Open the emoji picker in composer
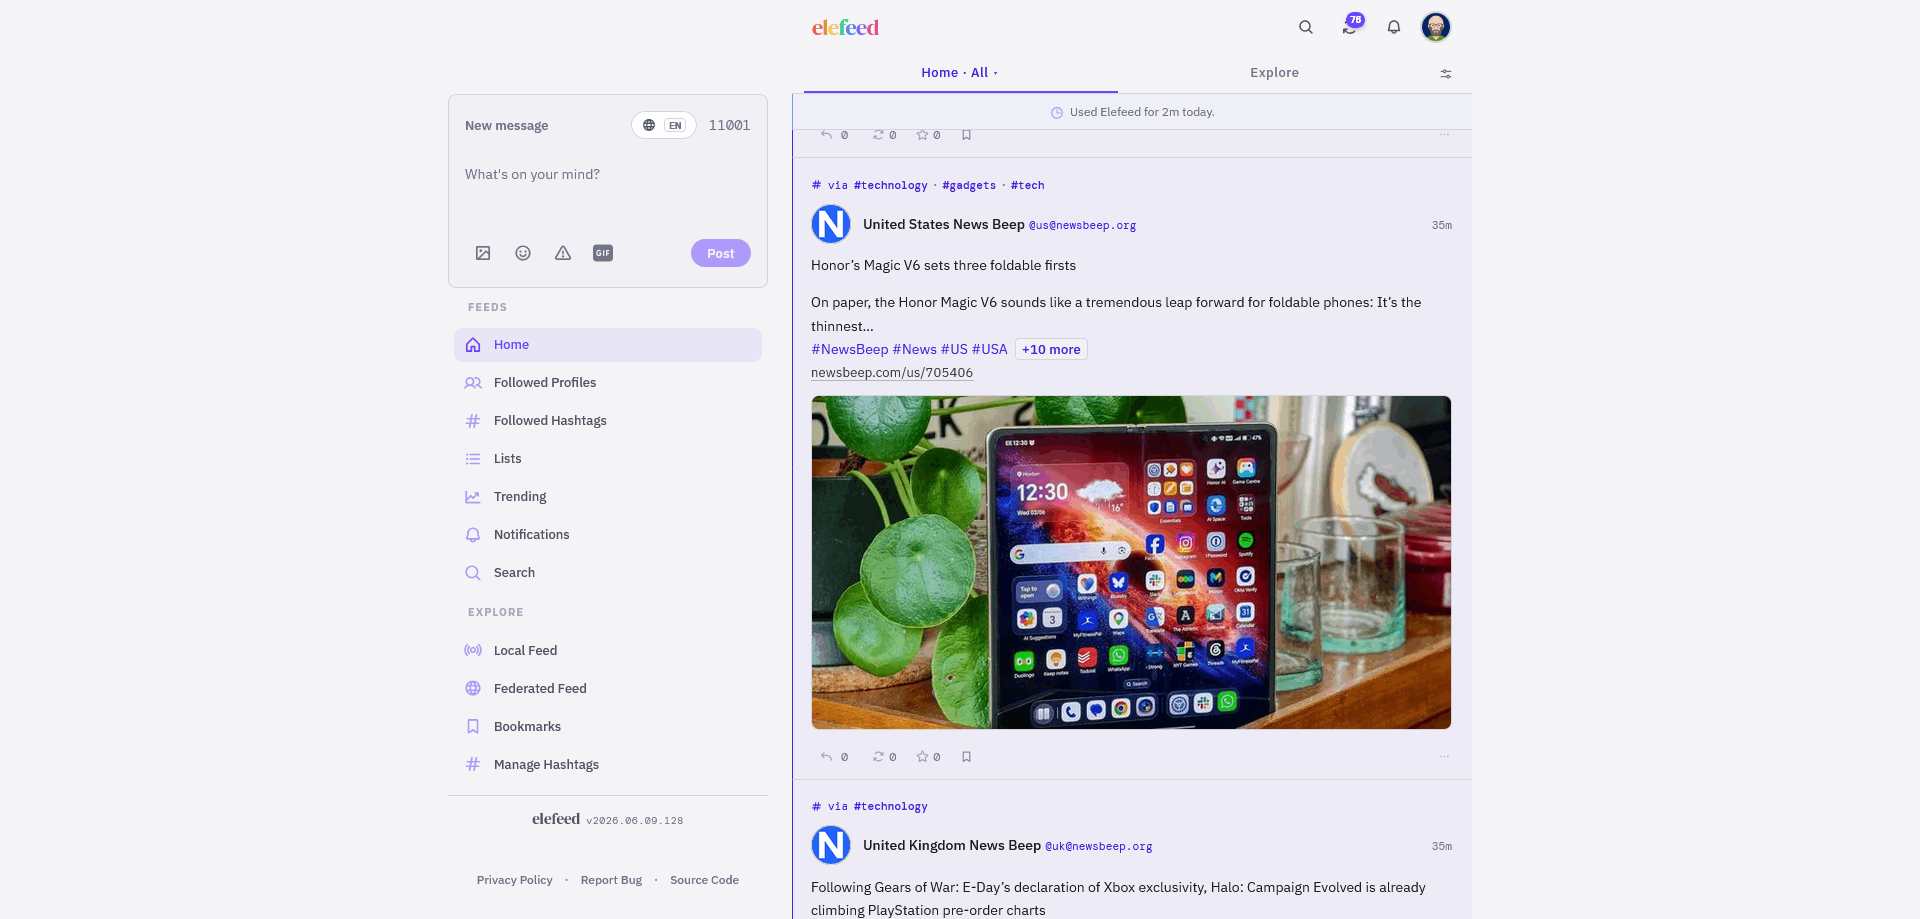This screenshot has width=1920, height=919. pos(523,253)
